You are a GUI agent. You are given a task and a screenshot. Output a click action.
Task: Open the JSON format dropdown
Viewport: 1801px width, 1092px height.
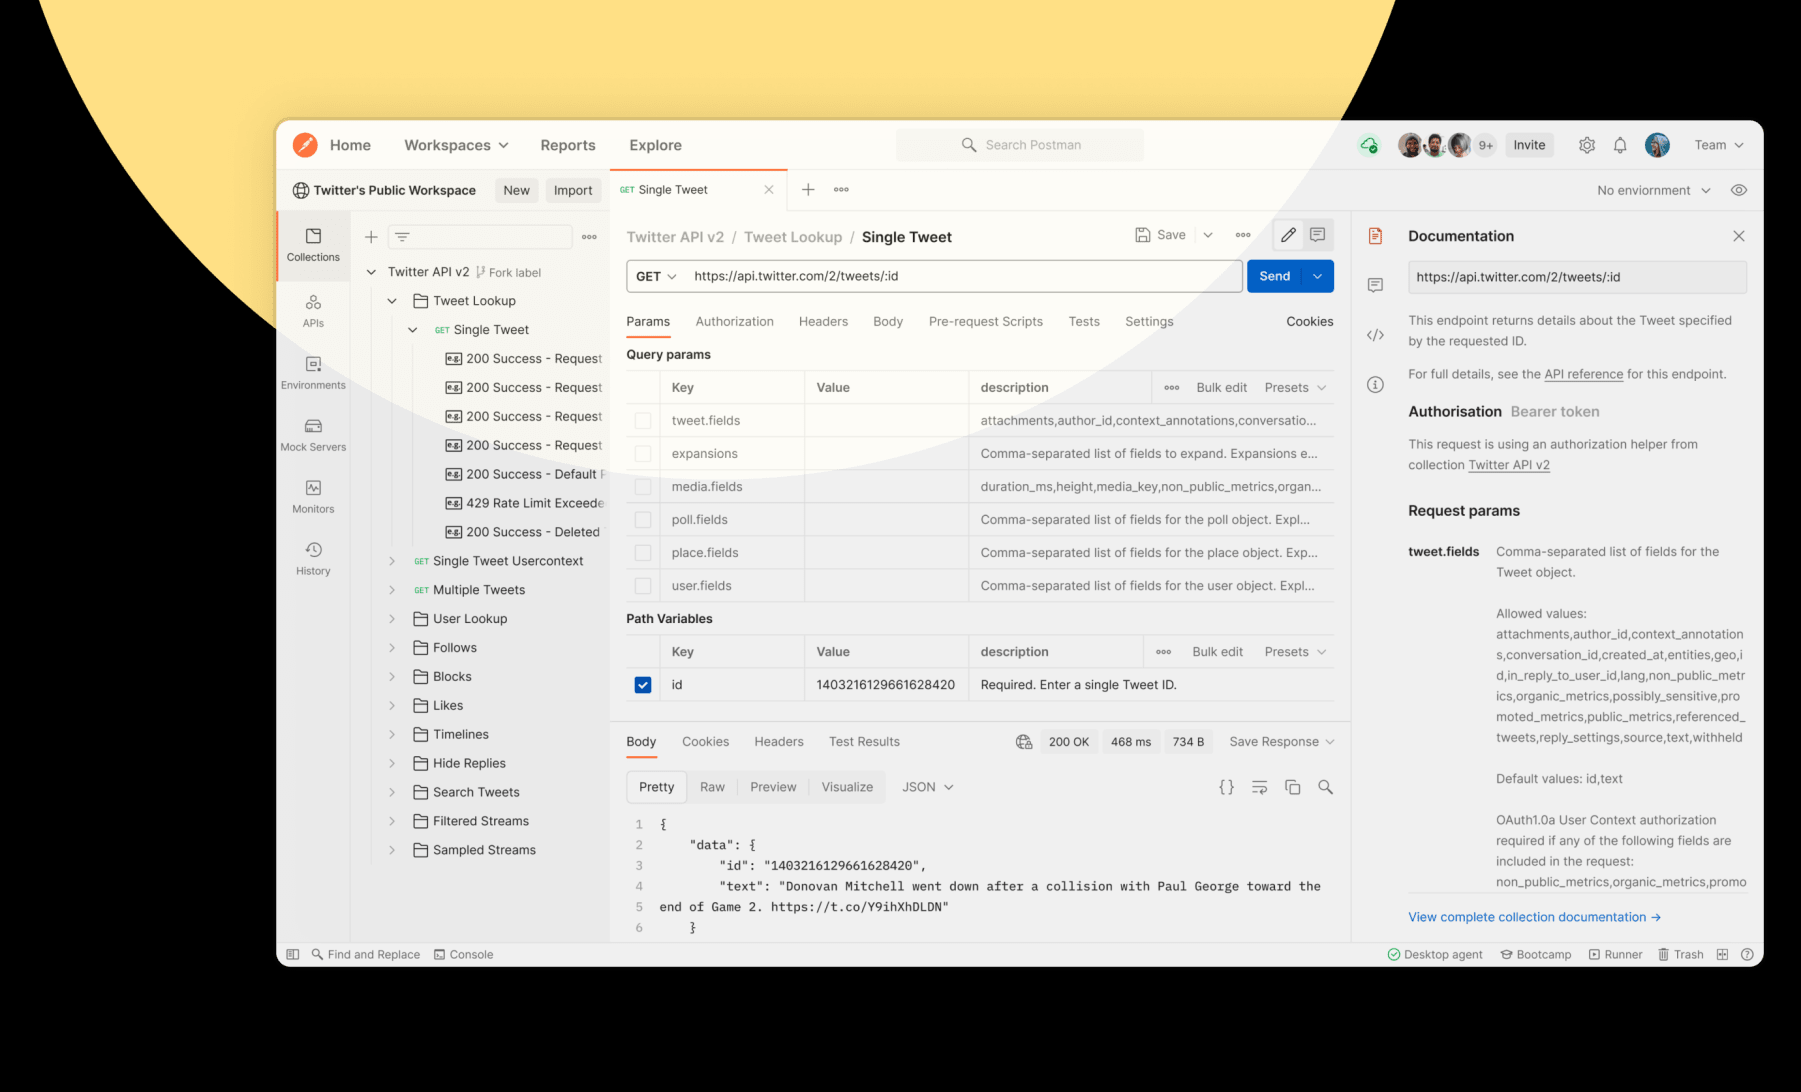928,787
